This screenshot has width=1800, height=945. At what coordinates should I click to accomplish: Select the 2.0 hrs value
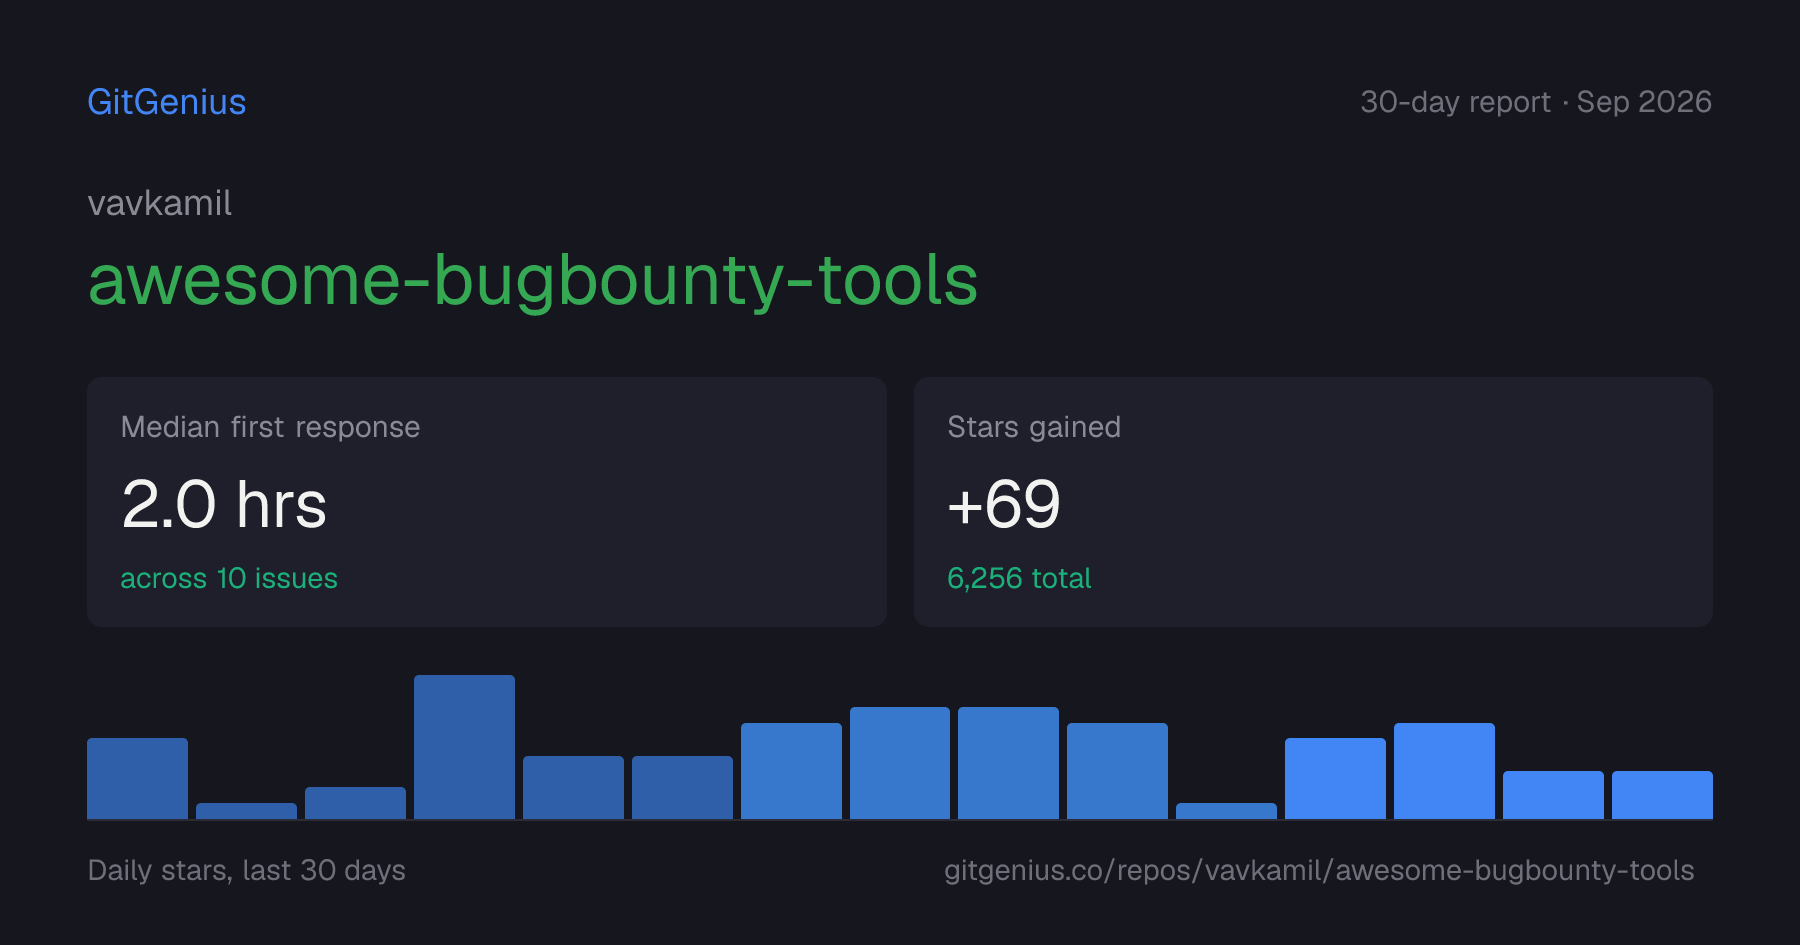(x=224, y=504)
